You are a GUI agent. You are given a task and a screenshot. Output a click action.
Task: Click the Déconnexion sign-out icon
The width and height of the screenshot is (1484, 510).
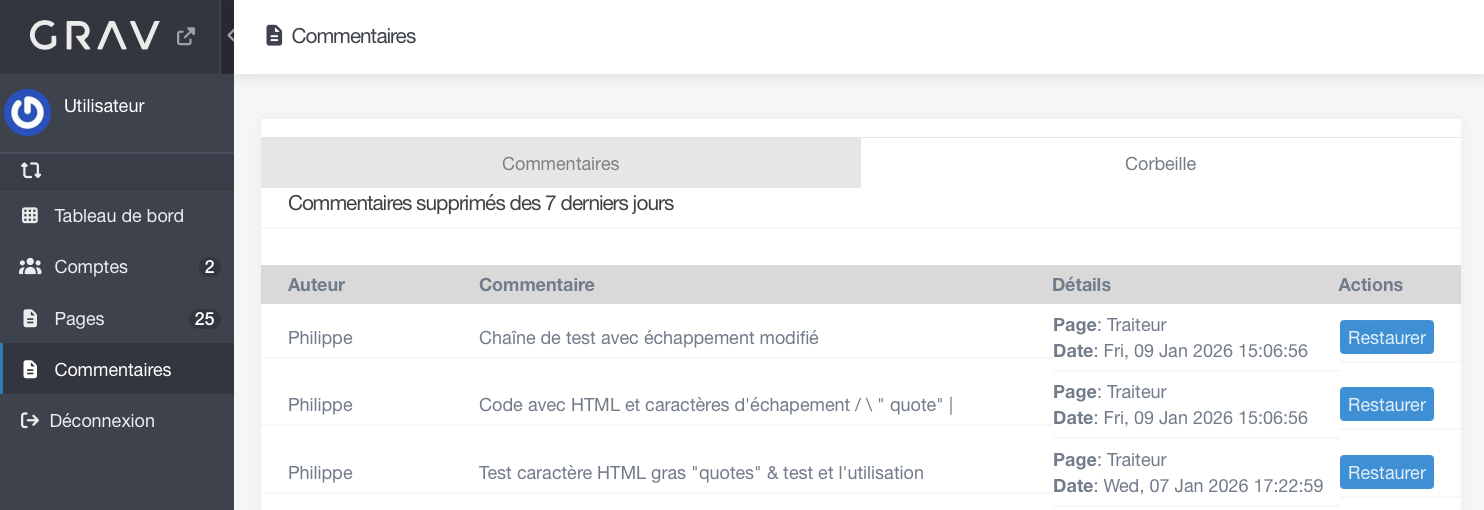tap(30, 421)
